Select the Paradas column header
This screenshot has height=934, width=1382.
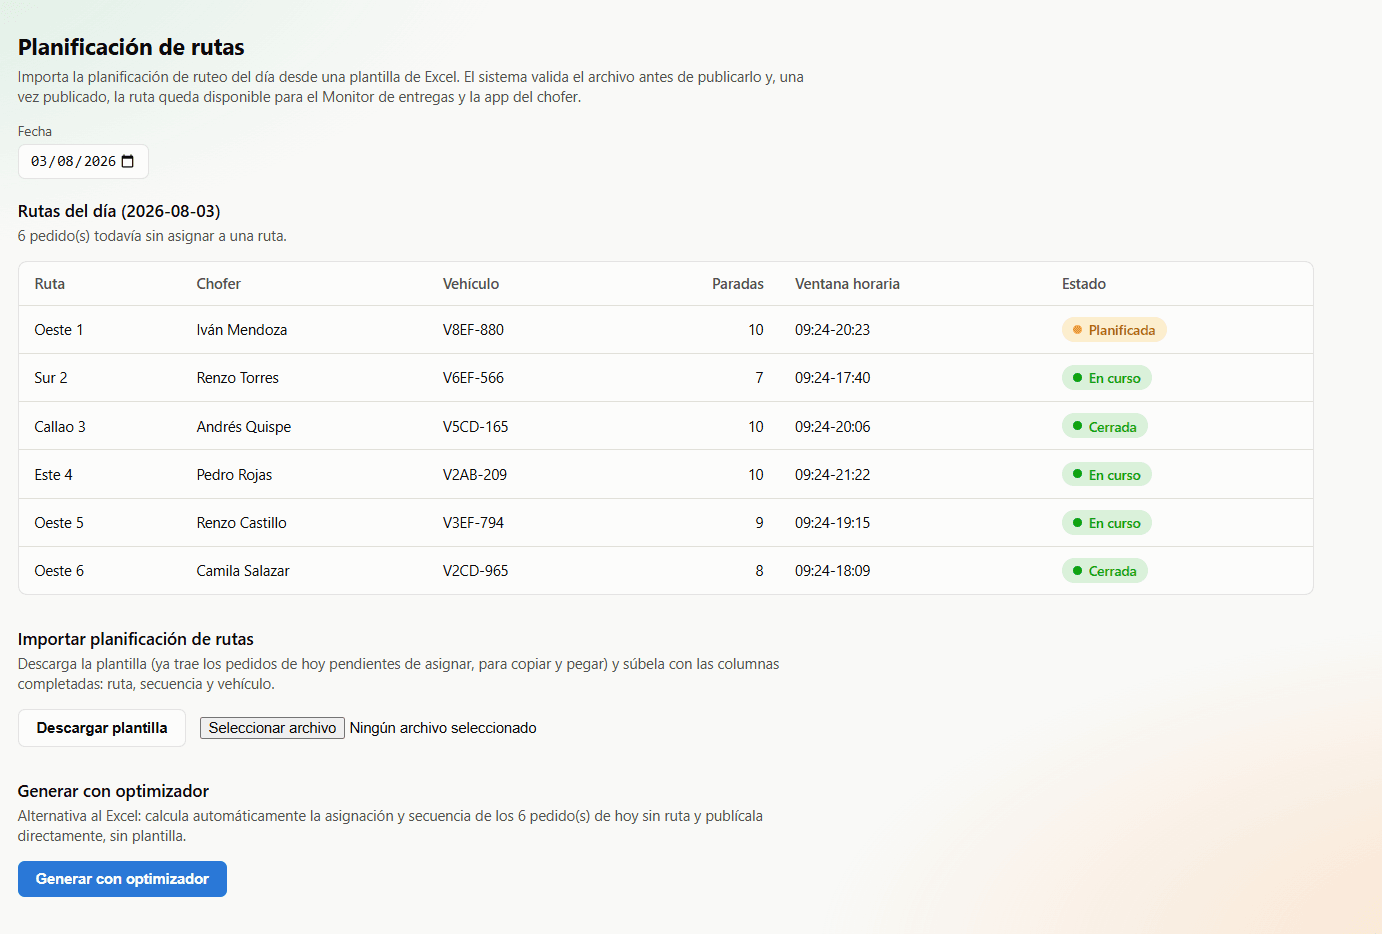[x=738, y=284]
